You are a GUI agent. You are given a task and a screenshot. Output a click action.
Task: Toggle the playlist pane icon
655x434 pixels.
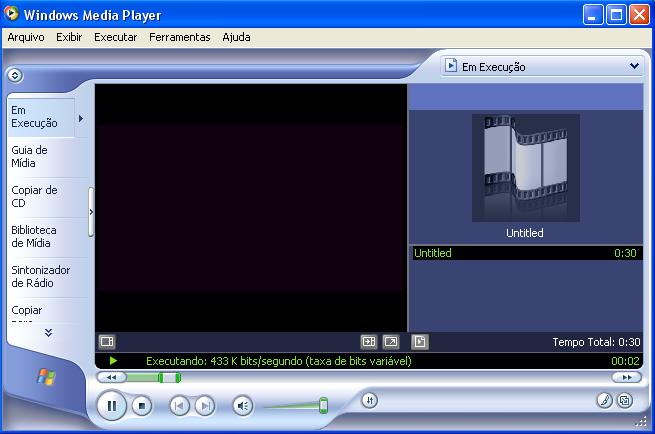click(x=419, y=342)
